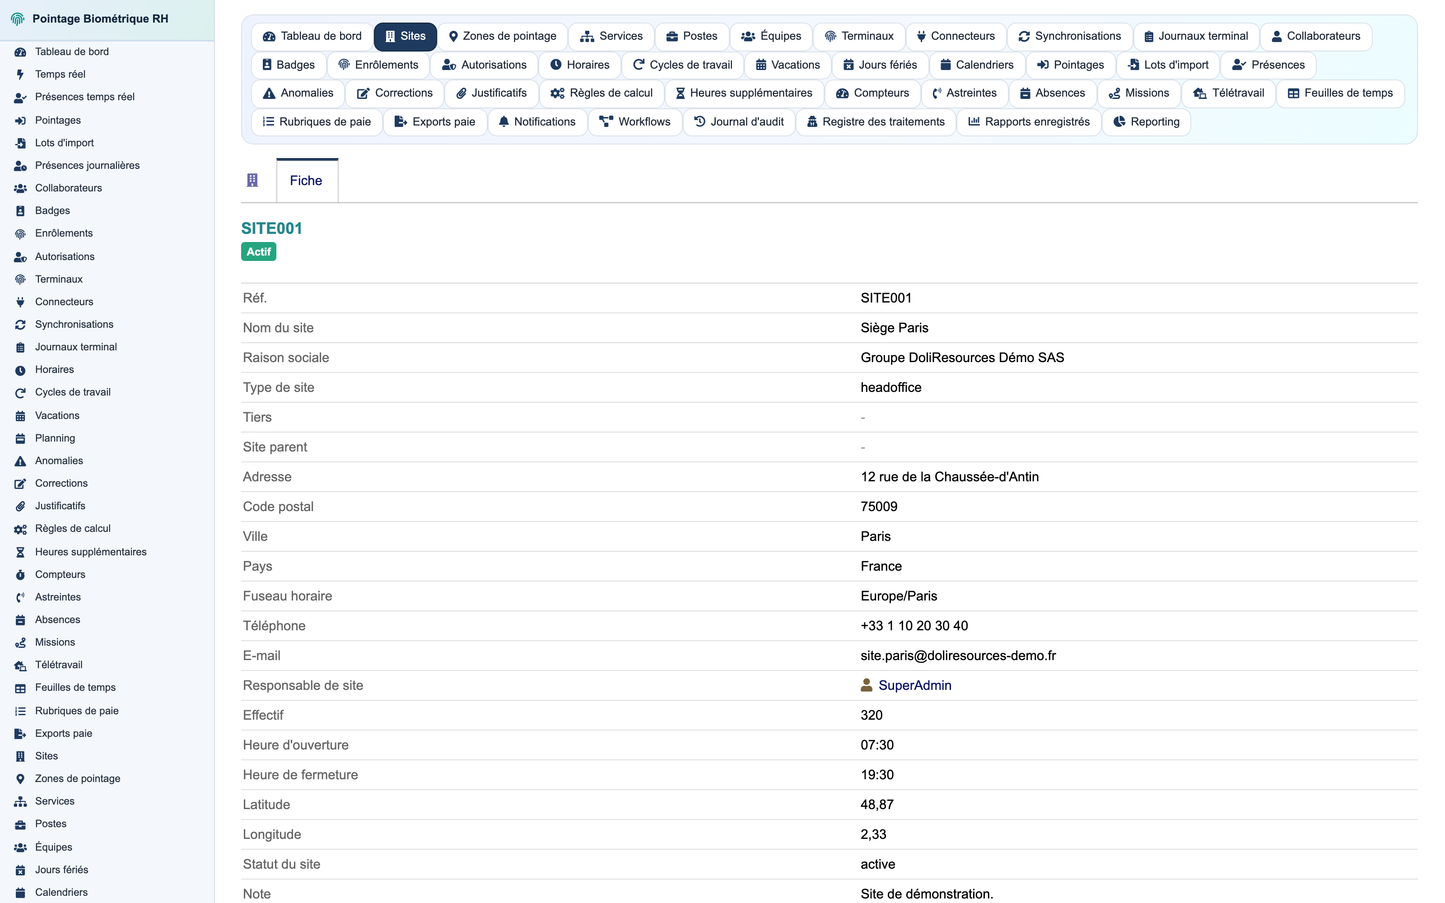The width and height of the screenshot is (1445, 903).
Task: Open the Fiche tab
Action: [x=307, y=181]
